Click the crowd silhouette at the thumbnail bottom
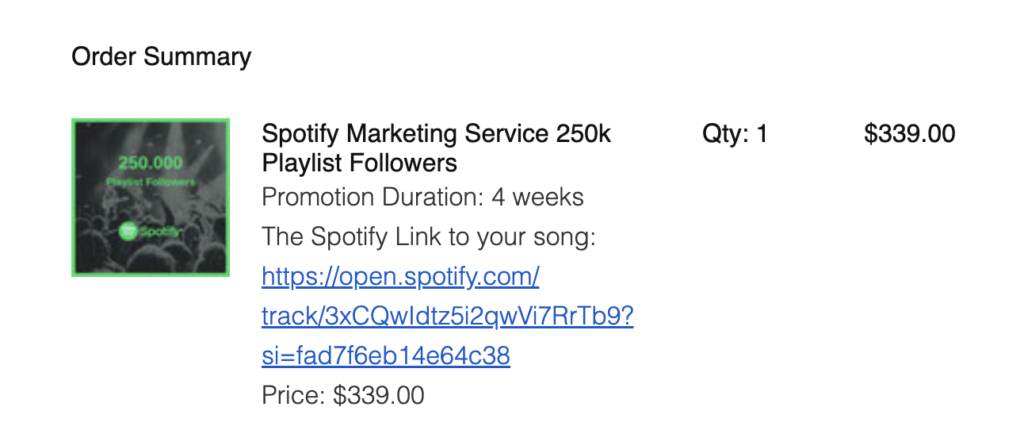Viewport: 1024px width, 430px height. 150,258
